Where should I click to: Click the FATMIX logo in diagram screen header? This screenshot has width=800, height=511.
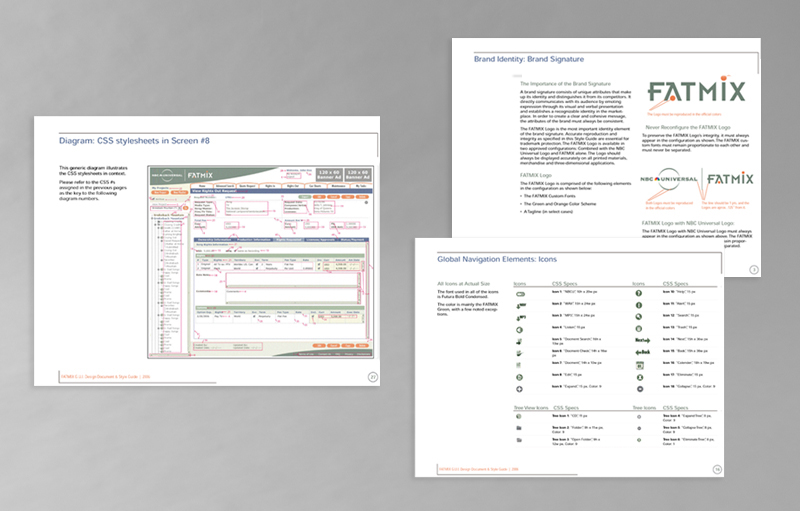point(200,175)
